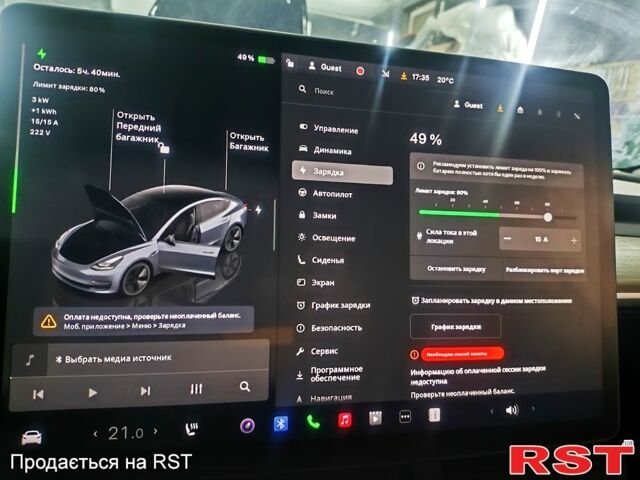Screen dimensions: 640x480
Task: Open the Bluetooth app icon
Action: 281,423
